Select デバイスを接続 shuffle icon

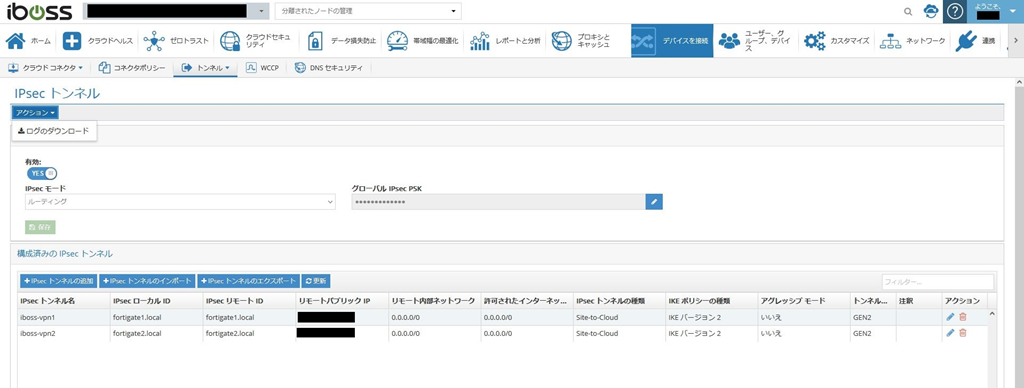pos(643,40)
